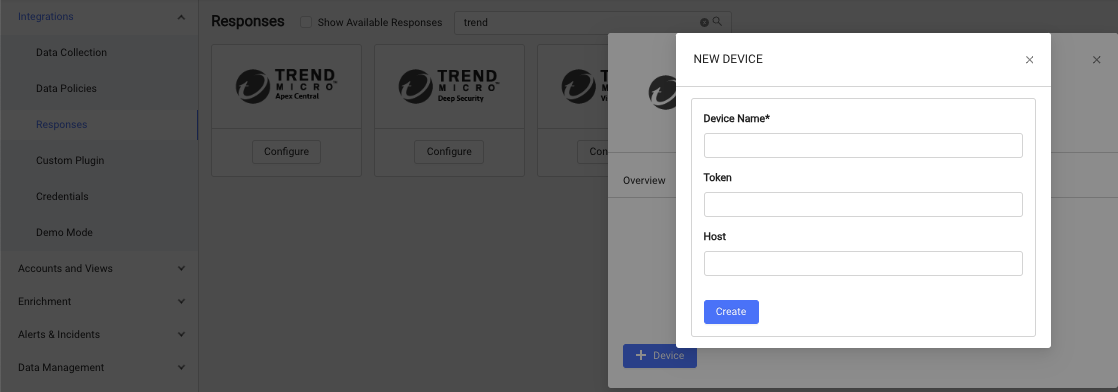Focus the Device Name field

[863, 145]
